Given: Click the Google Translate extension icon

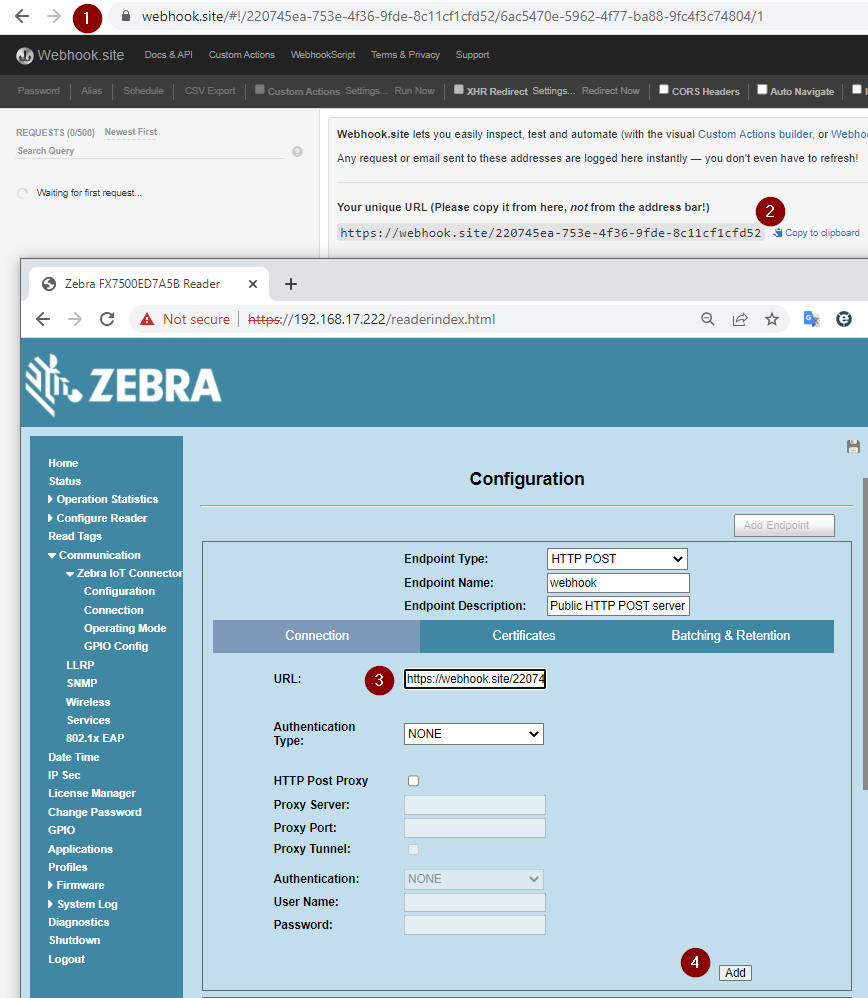Looking at the screenshot, I should (x=811, y=319).
